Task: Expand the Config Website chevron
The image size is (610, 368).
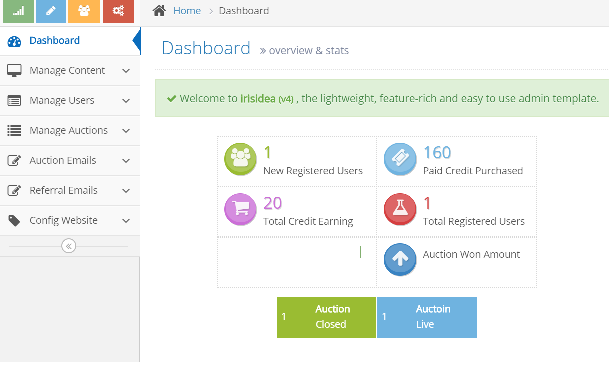Action: [x=126, y=221]
